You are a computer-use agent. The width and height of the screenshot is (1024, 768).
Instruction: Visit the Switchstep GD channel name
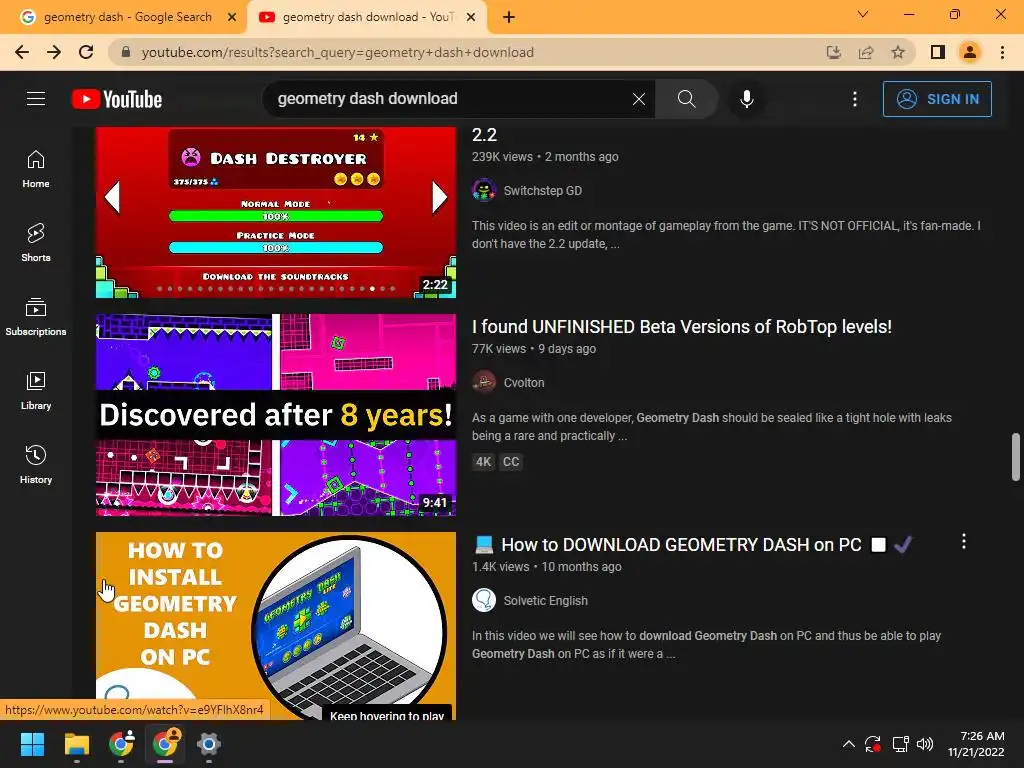pos(543,191)
